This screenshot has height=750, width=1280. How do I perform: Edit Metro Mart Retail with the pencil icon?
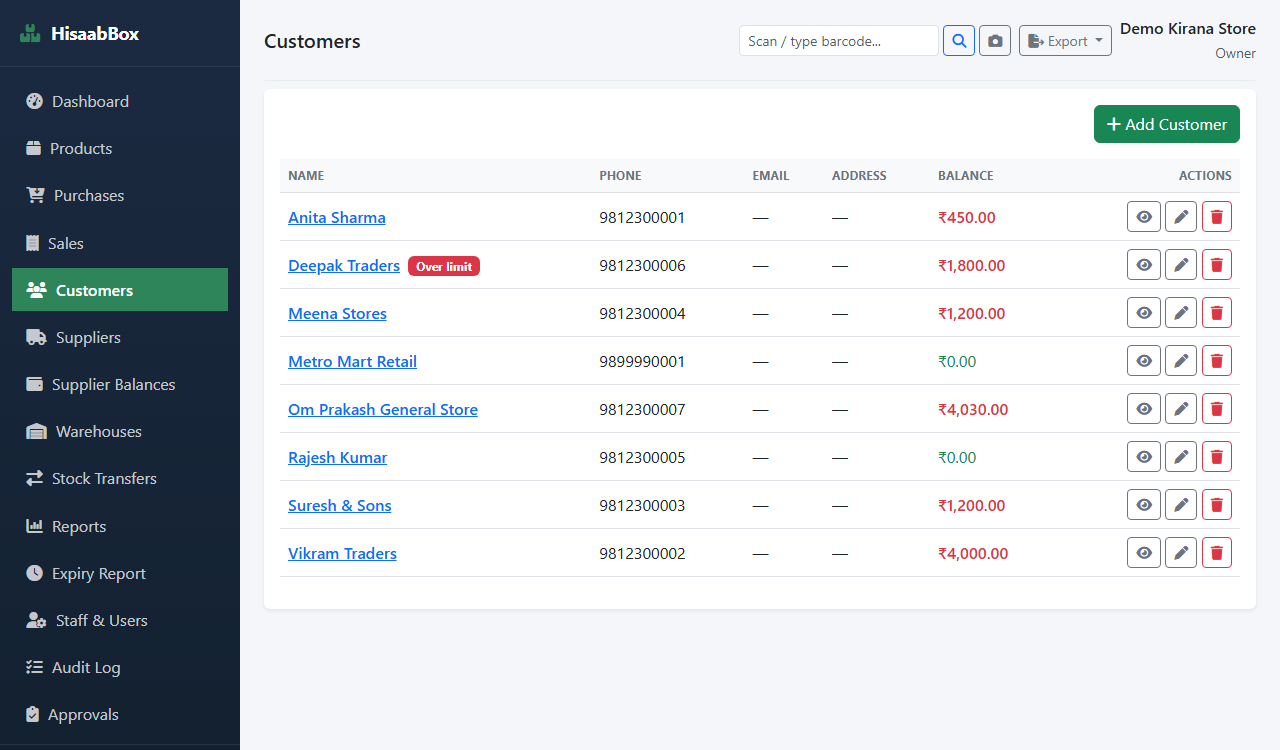(1181, 361)
